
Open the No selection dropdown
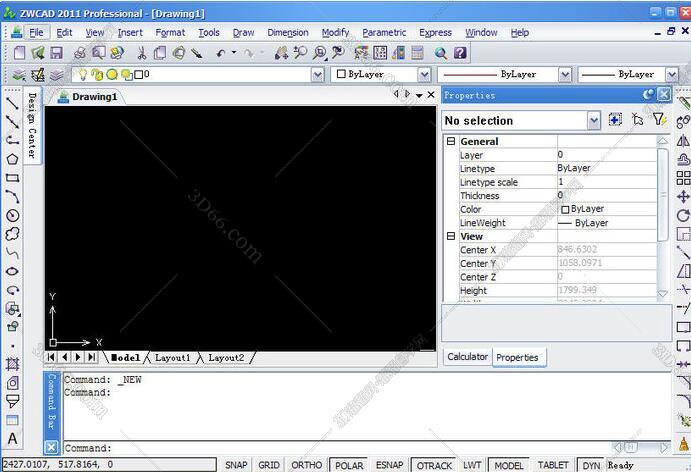(x=594, y=120)
